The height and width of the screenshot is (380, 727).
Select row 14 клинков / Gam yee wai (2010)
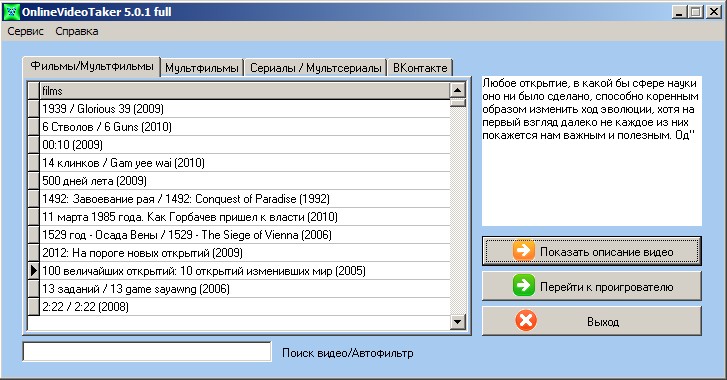coord(245,163)
